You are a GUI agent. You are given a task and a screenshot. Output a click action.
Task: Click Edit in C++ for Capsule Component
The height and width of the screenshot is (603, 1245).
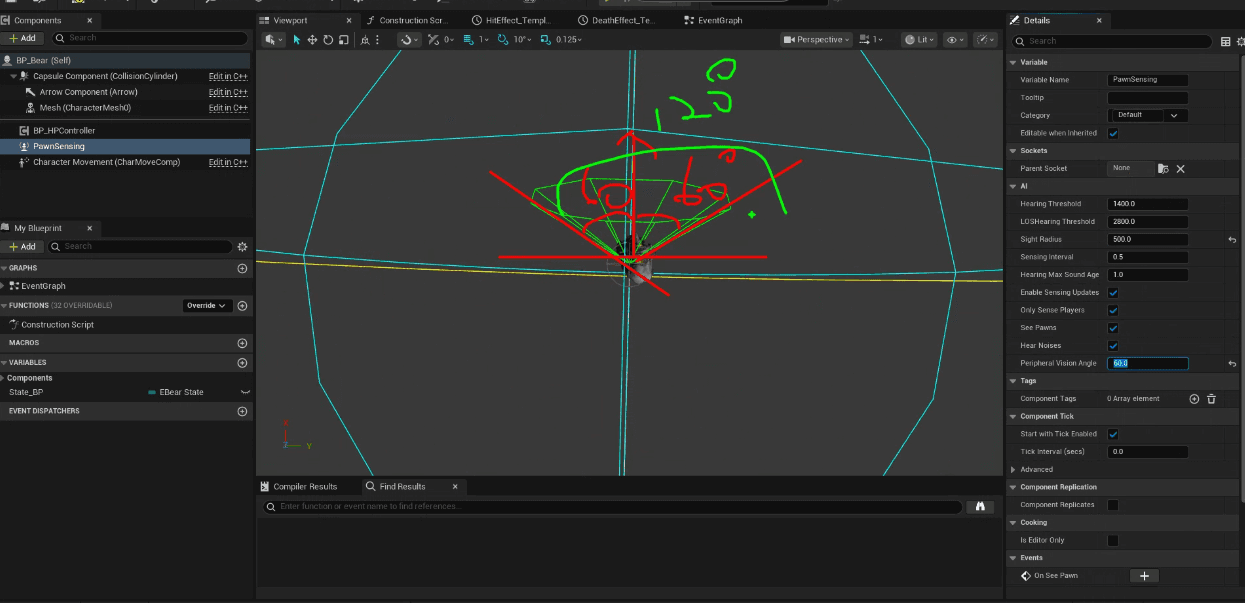(228, 76)
